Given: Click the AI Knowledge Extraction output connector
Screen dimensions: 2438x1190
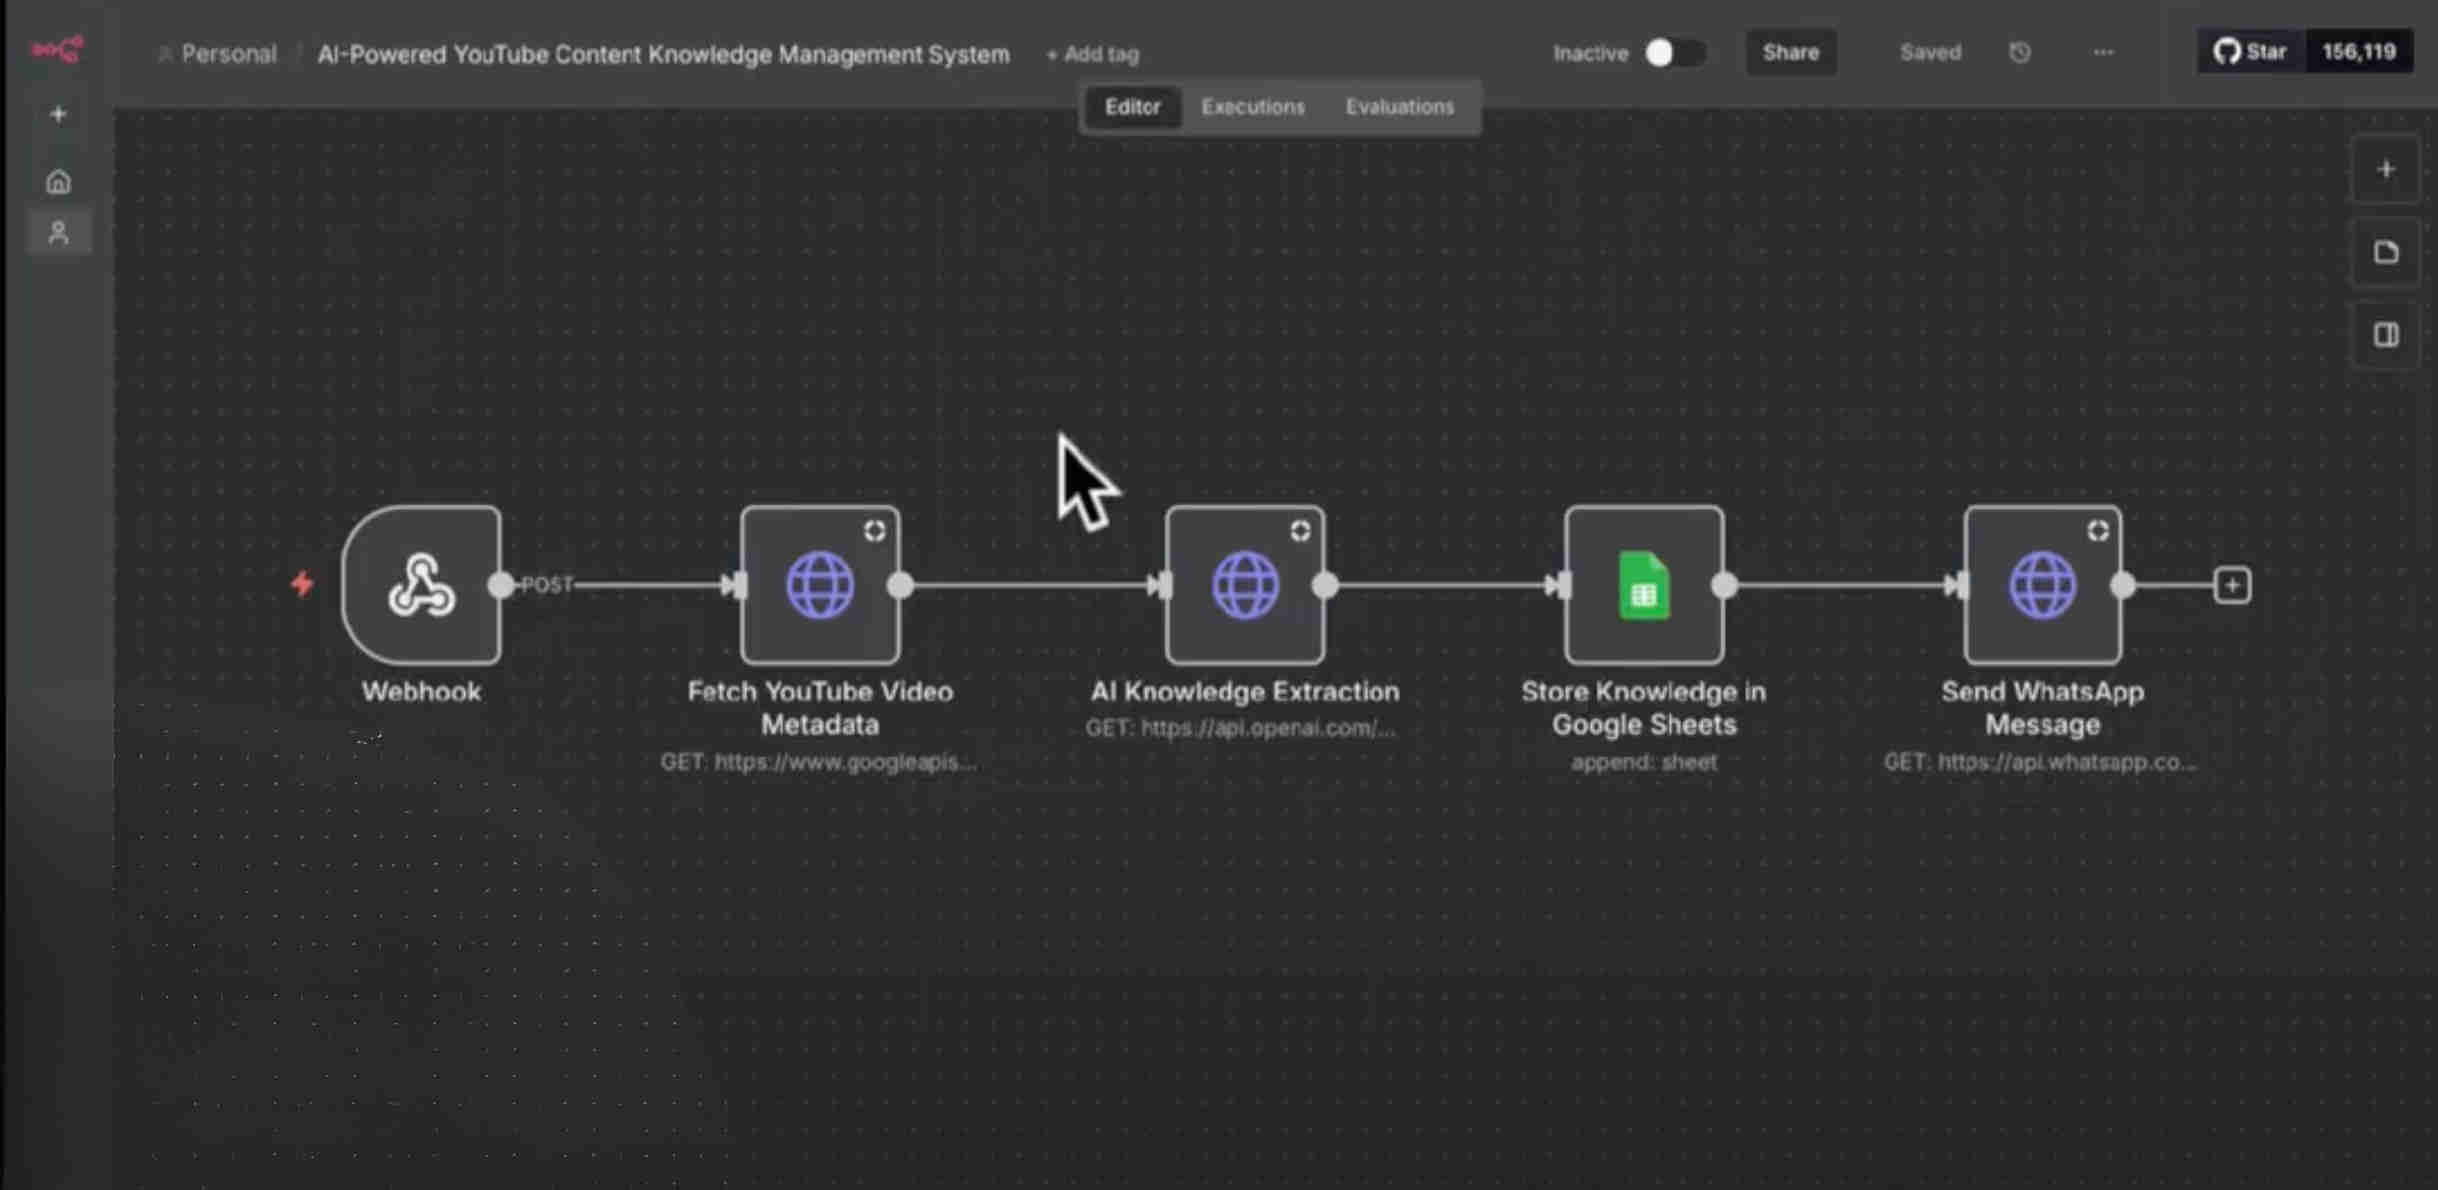Looking at the screenshot, I should [x=1325, y=585].
